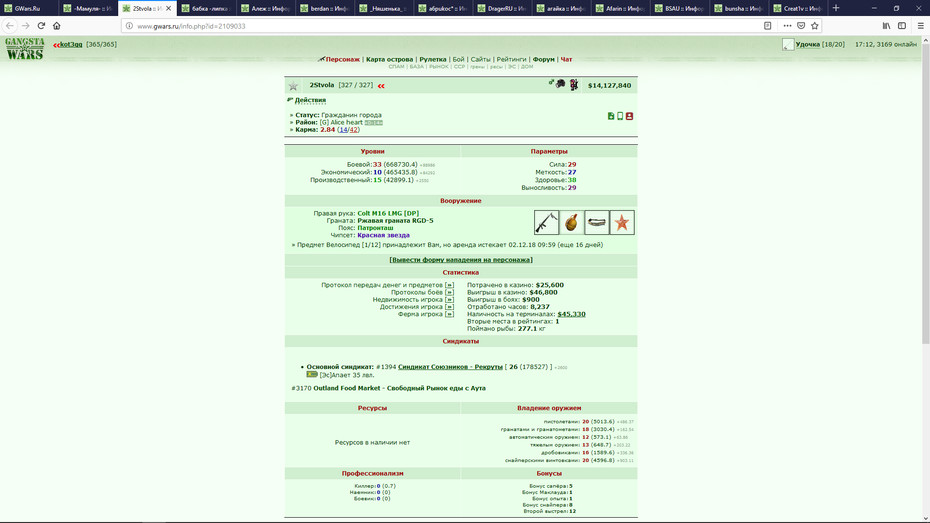Viewport: 930px width, 523px height.
Task: Click the positive karma count 14
Action: (343, 130)
